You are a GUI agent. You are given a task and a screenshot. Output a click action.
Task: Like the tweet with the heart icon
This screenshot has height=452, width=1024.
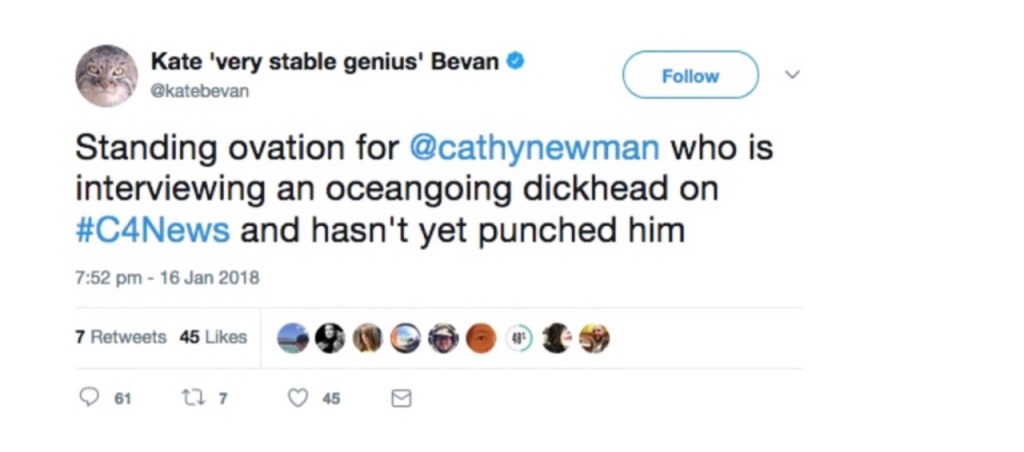(298, 398)
